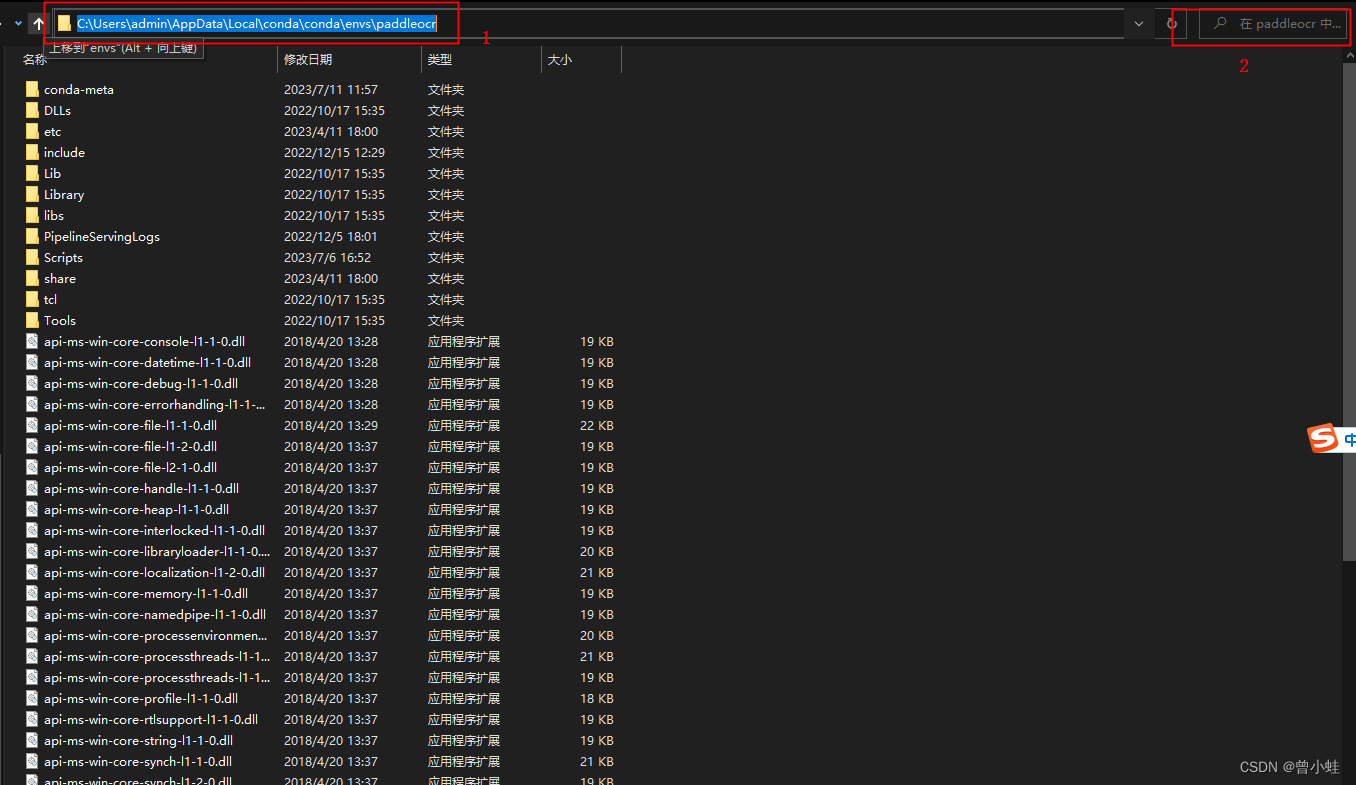Click 20 KB size of libraryloader dll row
This screenshot has width=1356, height=785.
597,552
